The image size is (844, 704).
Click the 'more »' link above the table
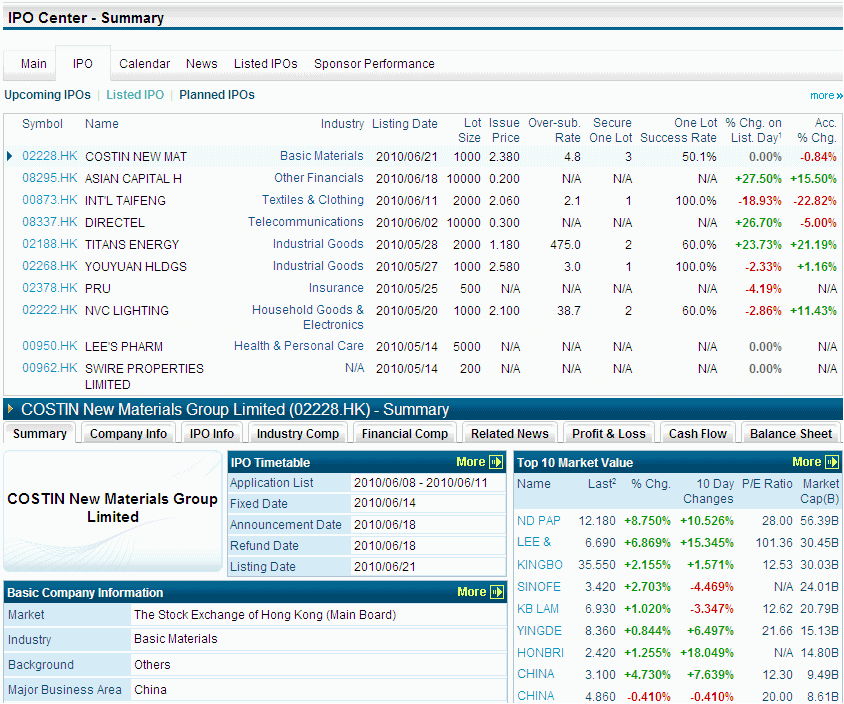(x=826, y=95)
